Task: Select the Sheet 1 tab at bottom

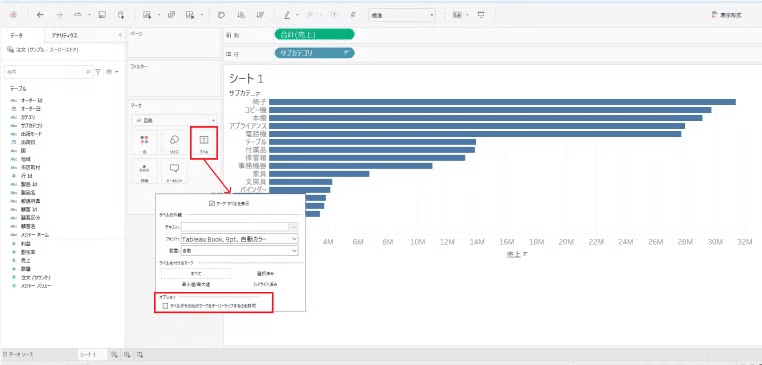Action: [87, 355]
